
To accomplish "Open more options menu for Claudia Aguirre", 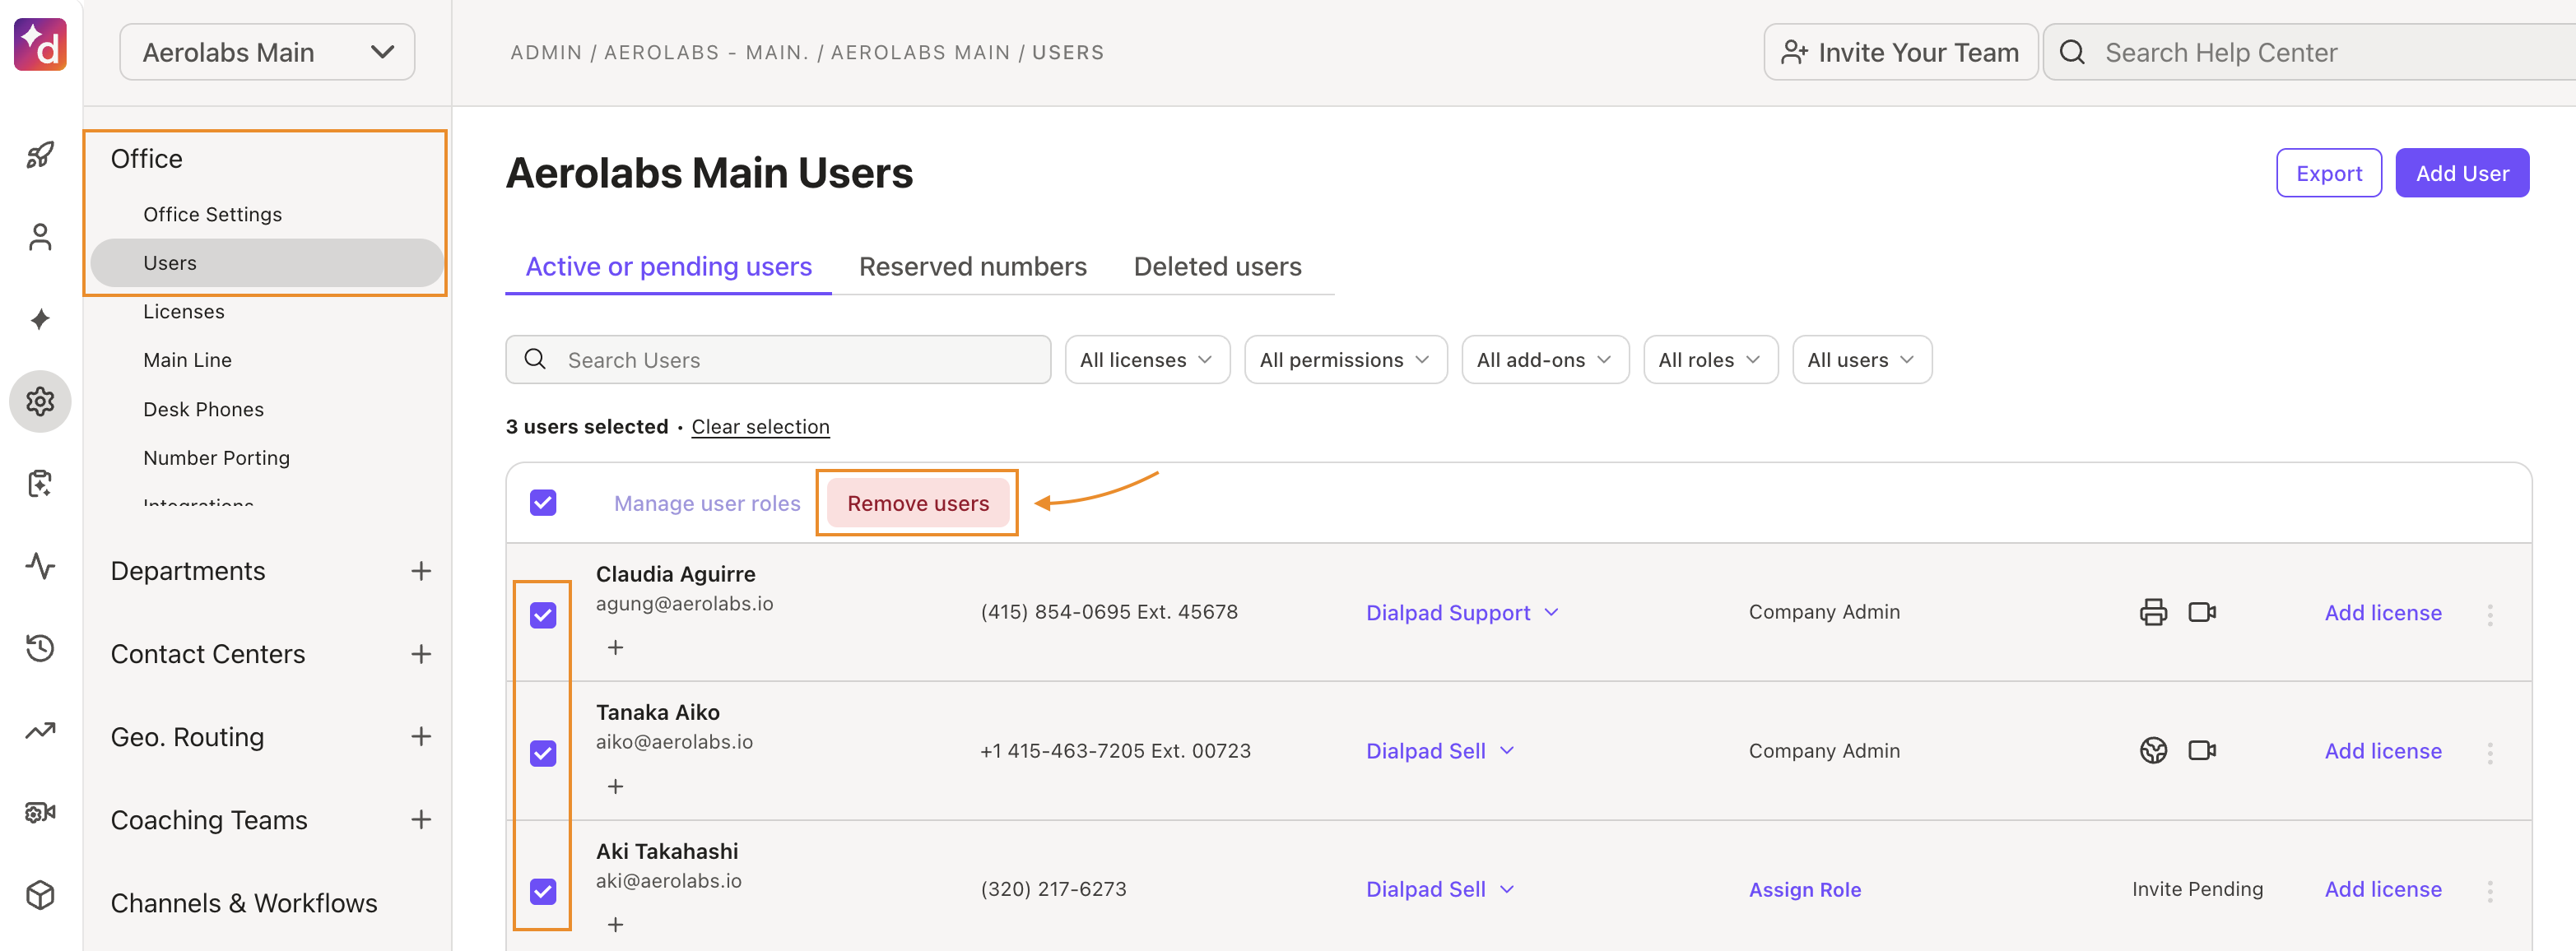I will [x=2490, y=614].
